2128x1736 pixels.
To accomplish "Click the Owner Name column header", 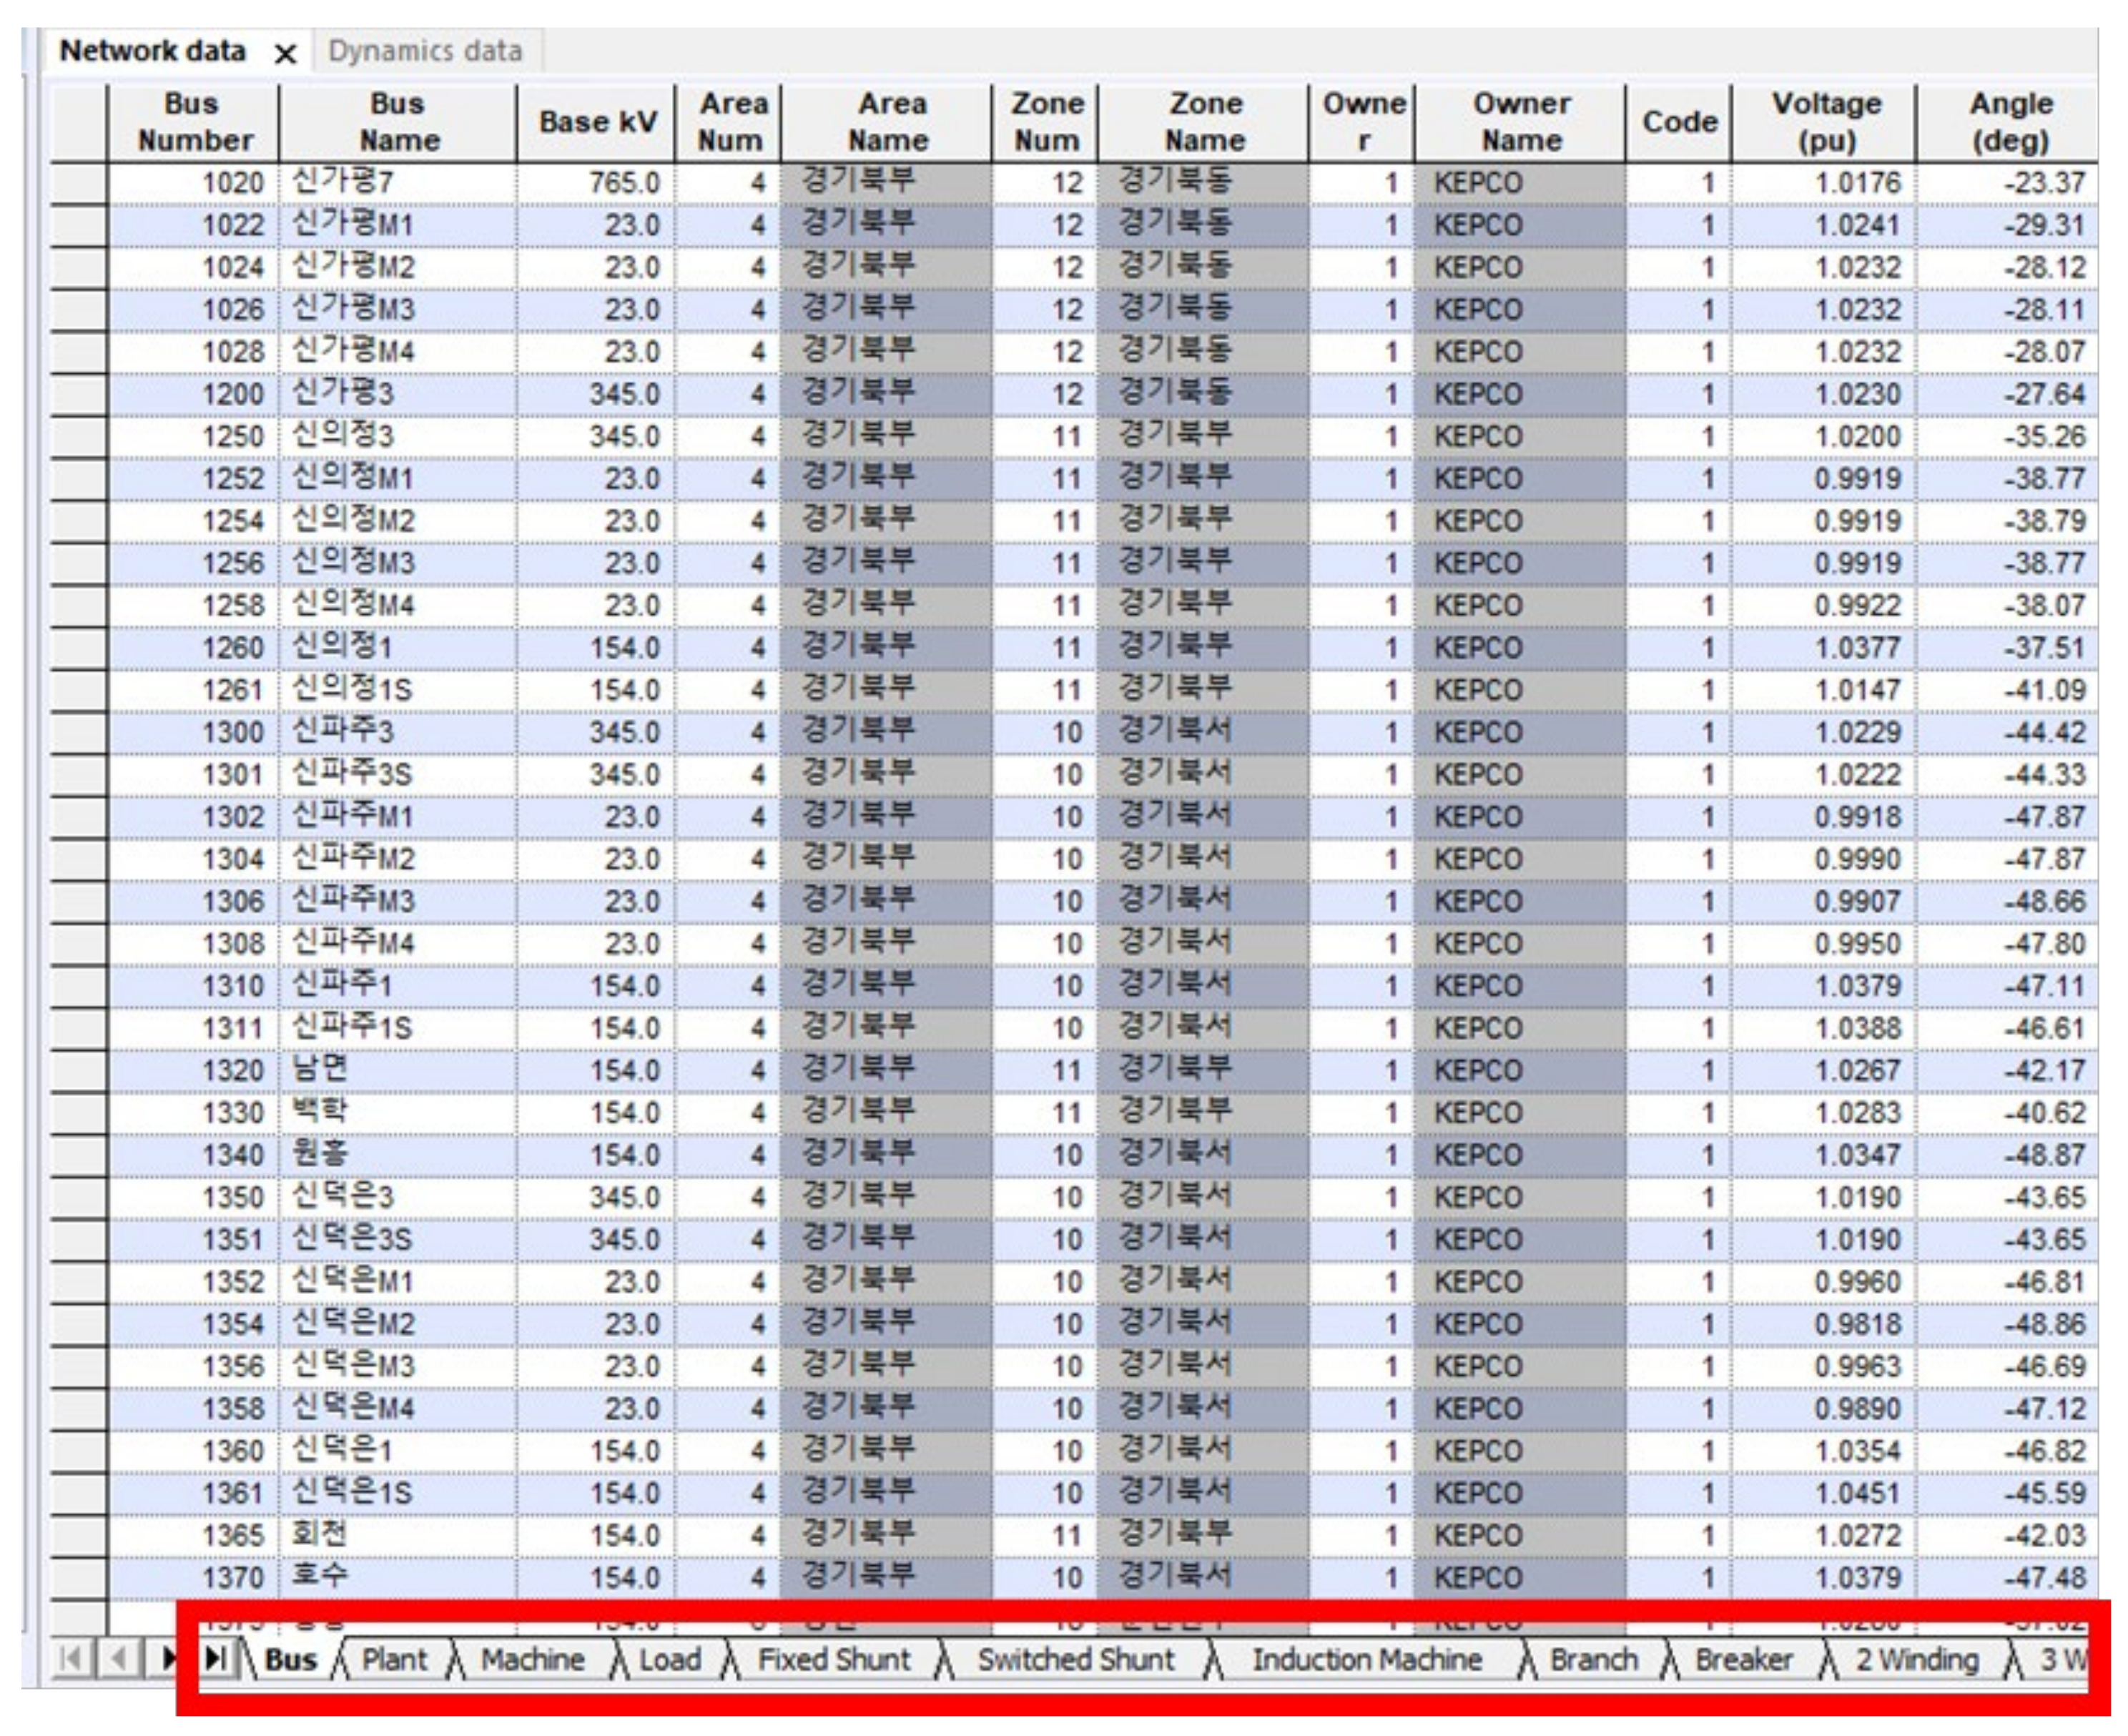I will (1521, 122).
